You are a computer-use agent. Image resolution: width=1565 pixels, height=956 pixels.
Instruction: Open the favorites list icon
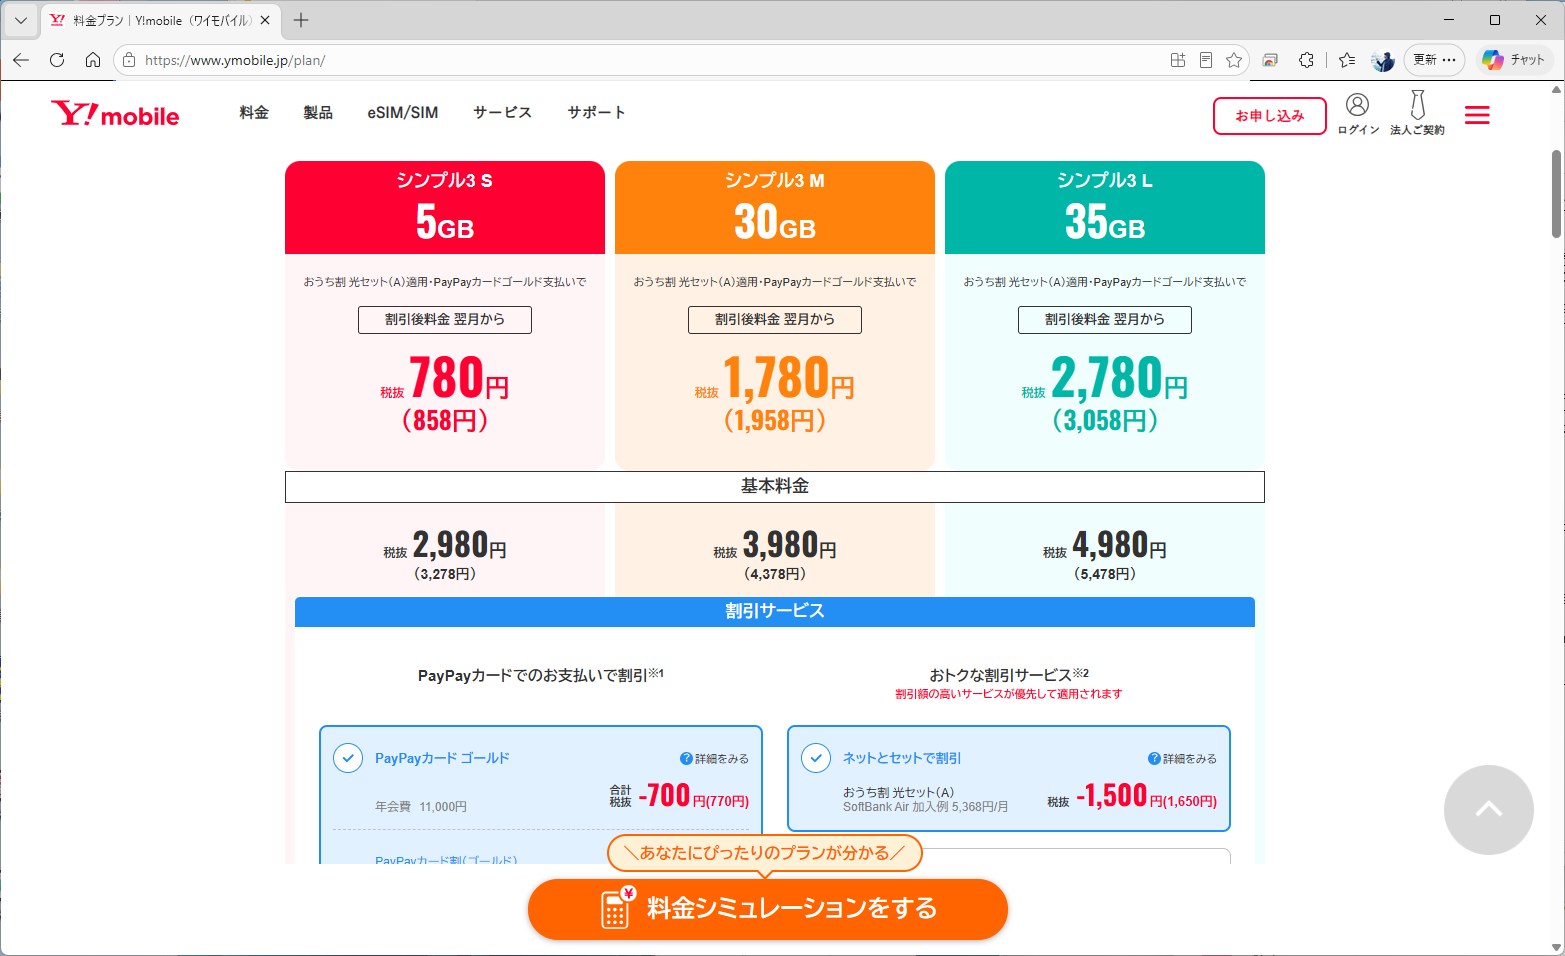[1347, 60]
